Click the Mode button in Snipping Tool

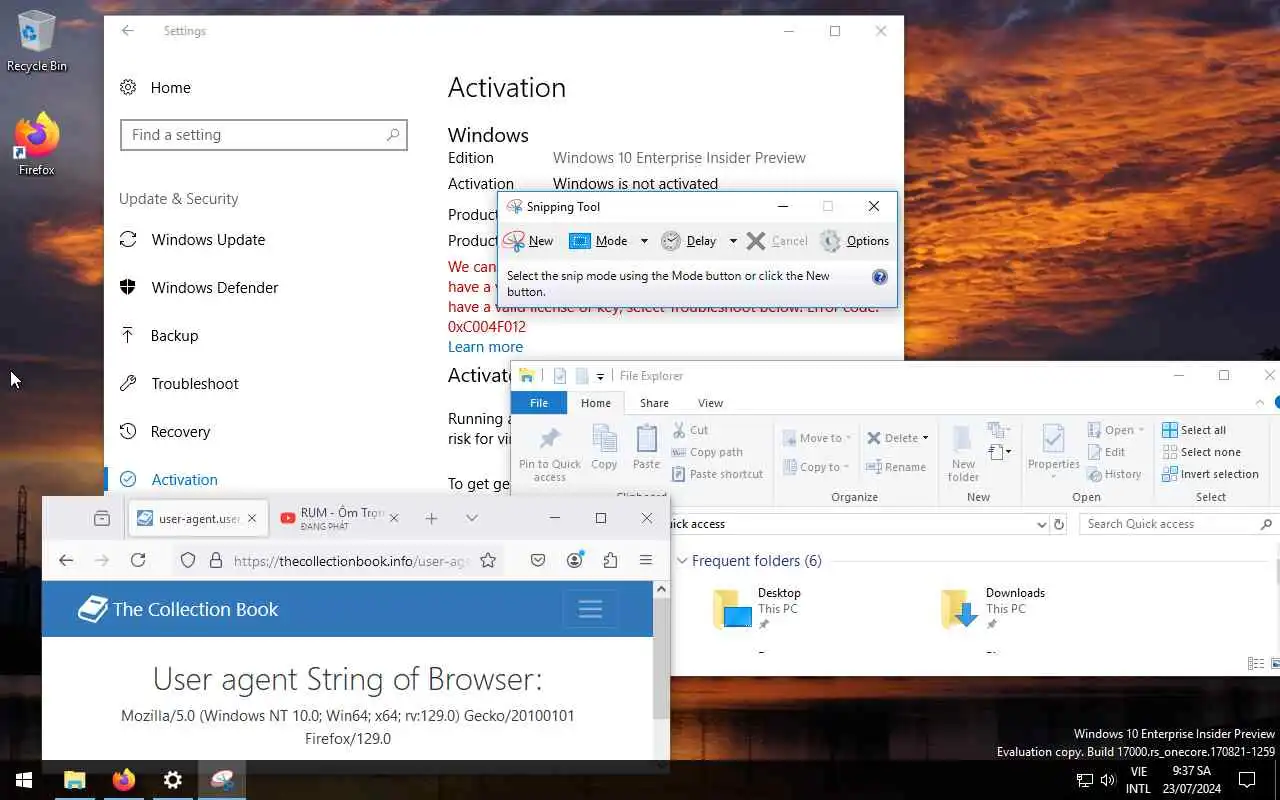598,241
